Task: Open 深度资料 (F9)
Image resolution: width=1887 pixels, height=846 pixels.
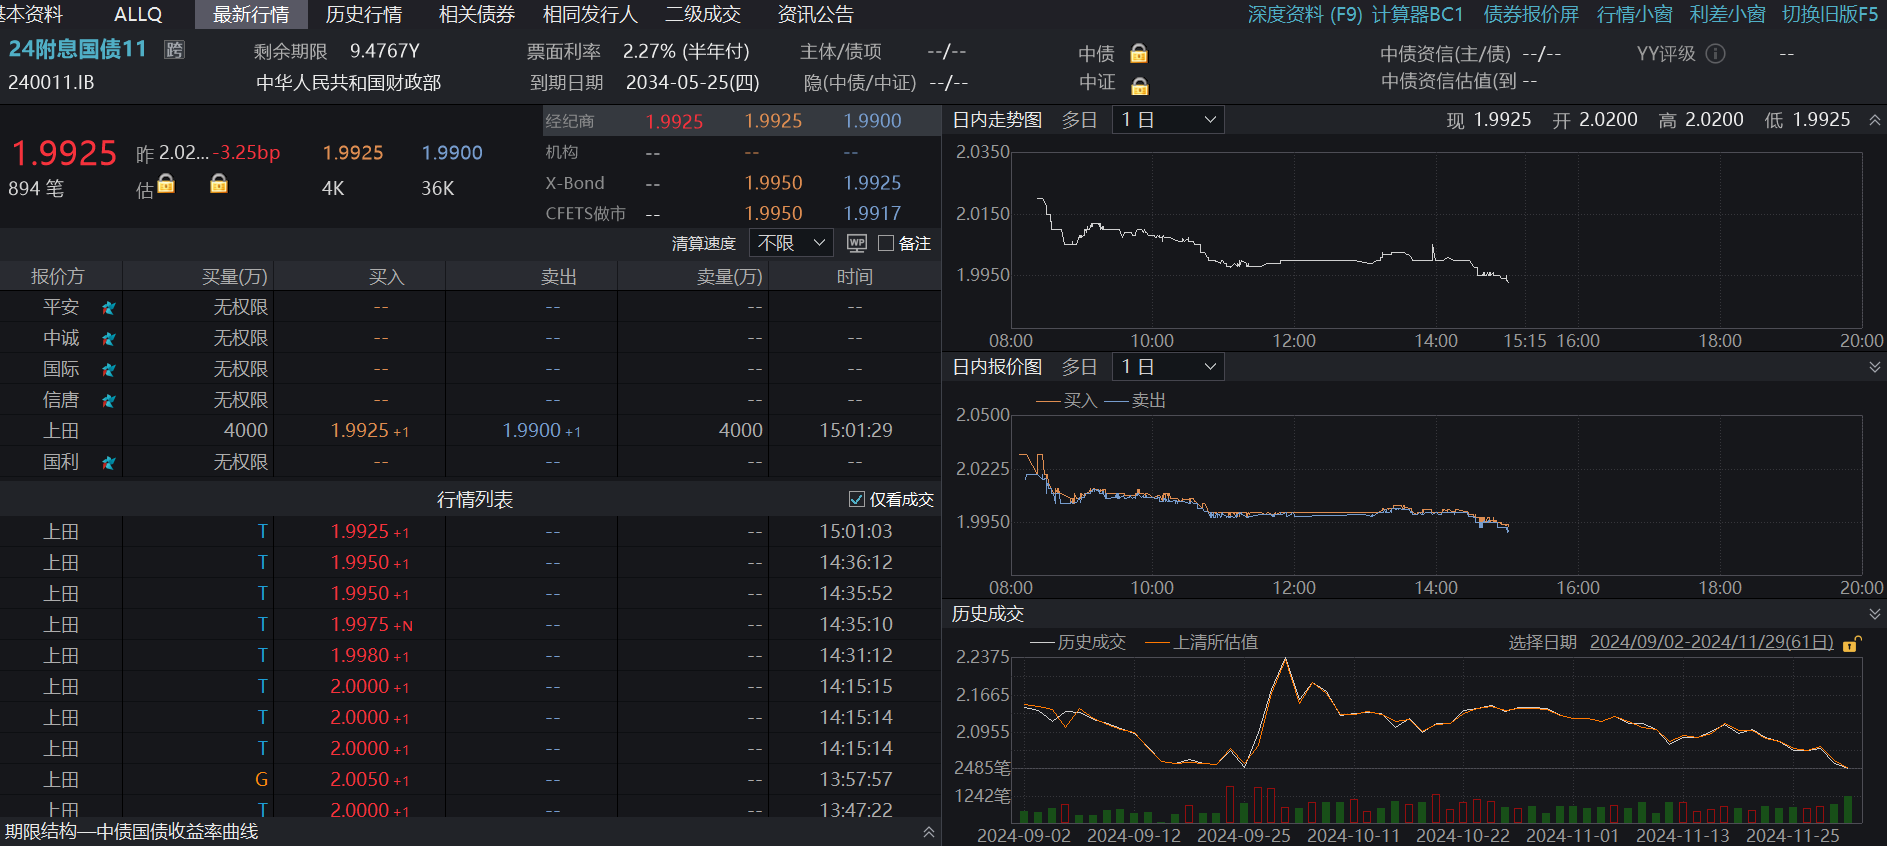Action: pyautogui.click(x=1305, y=14)
